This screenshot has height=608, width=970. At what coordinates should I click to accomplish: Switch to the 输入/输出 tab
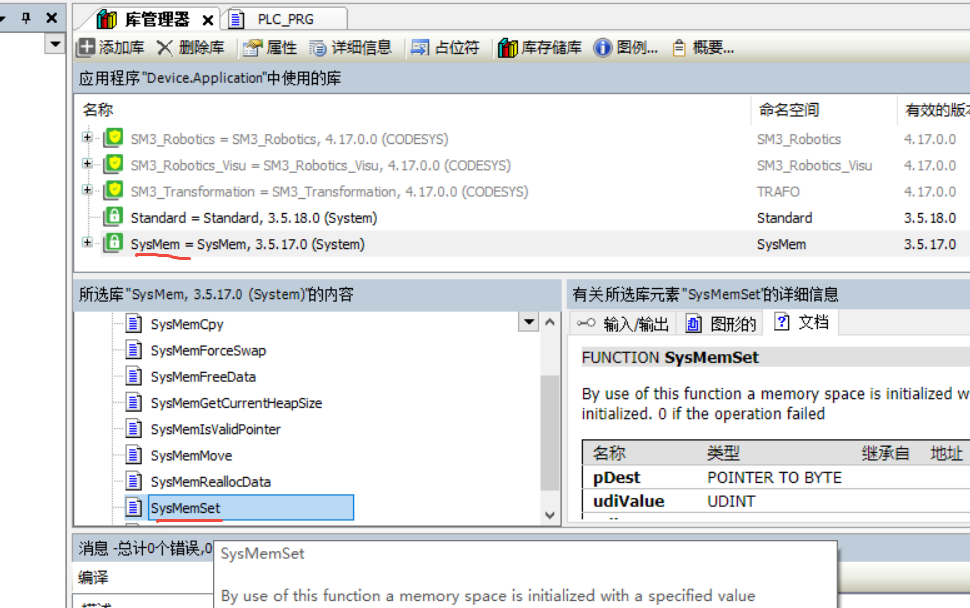click(x=622, y=323)
